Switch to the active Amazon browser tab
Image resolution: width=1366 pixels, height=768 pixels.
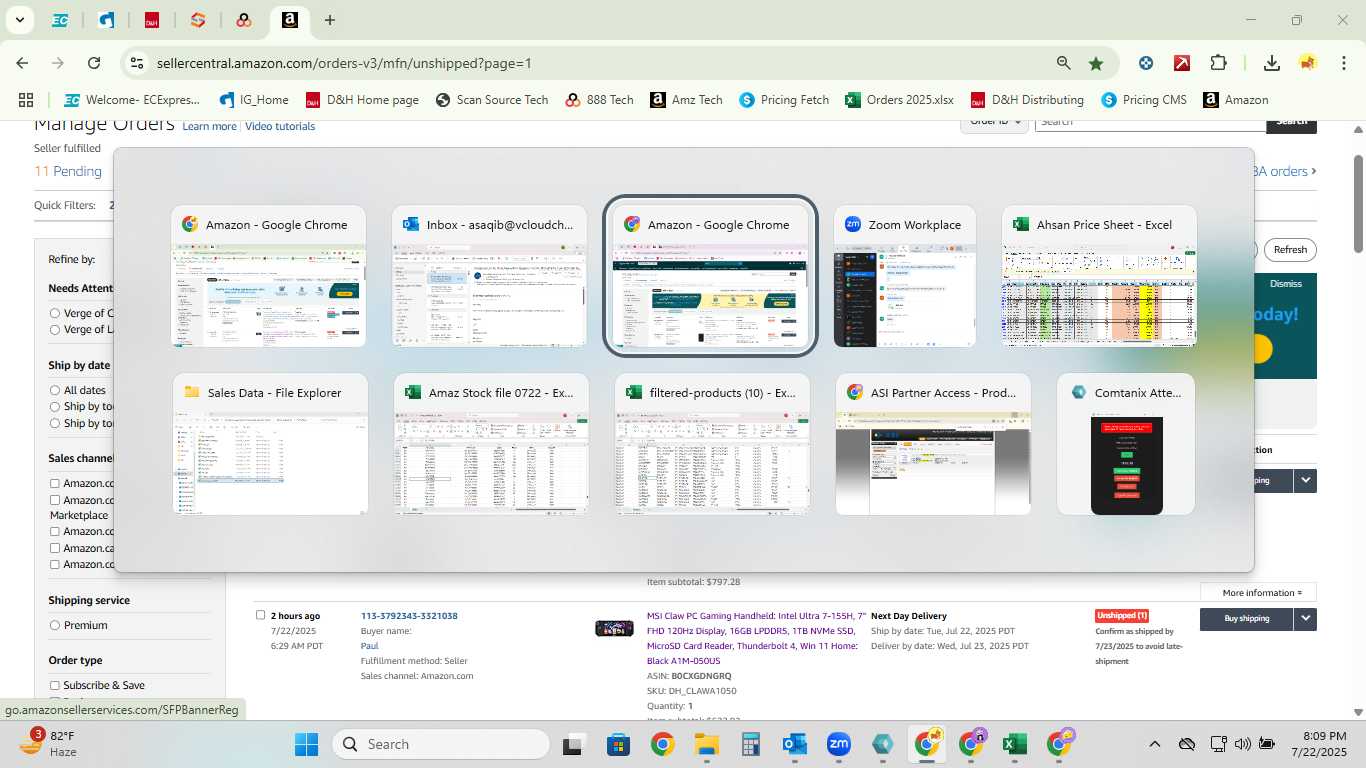point(289,20)
